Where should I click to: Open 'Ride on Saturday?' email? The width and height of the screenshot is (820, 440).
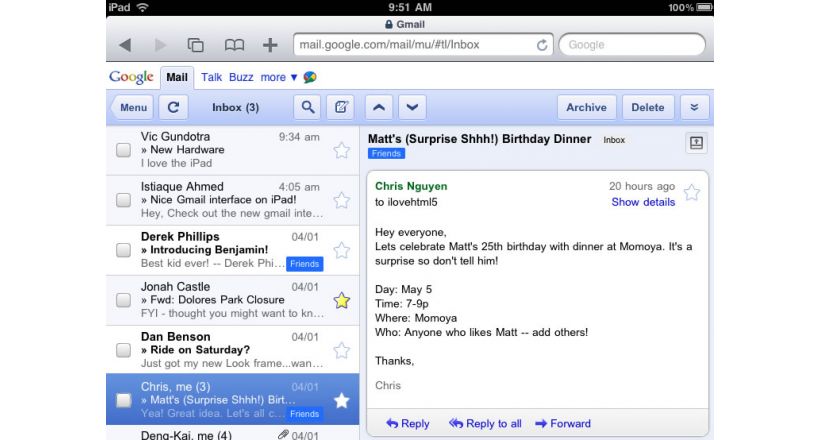click(x=233, y=350)
